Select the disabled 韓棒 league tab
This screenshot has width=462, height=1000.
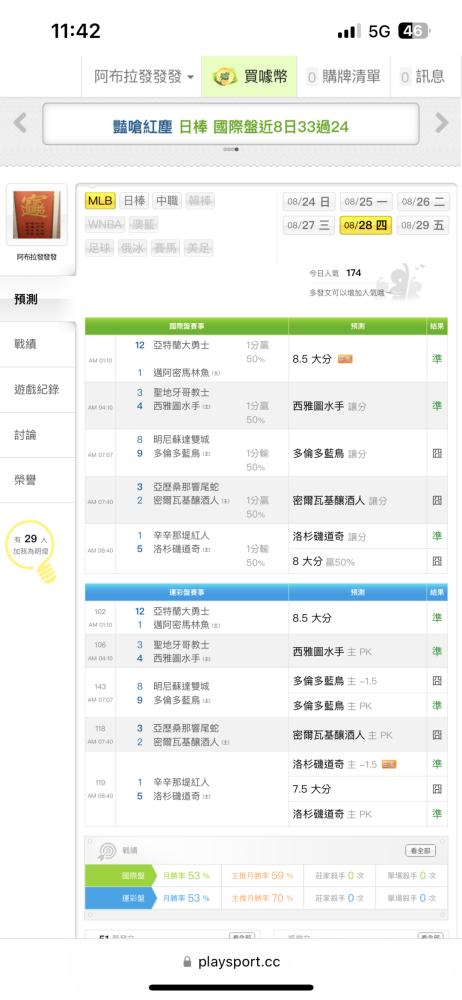200,201
